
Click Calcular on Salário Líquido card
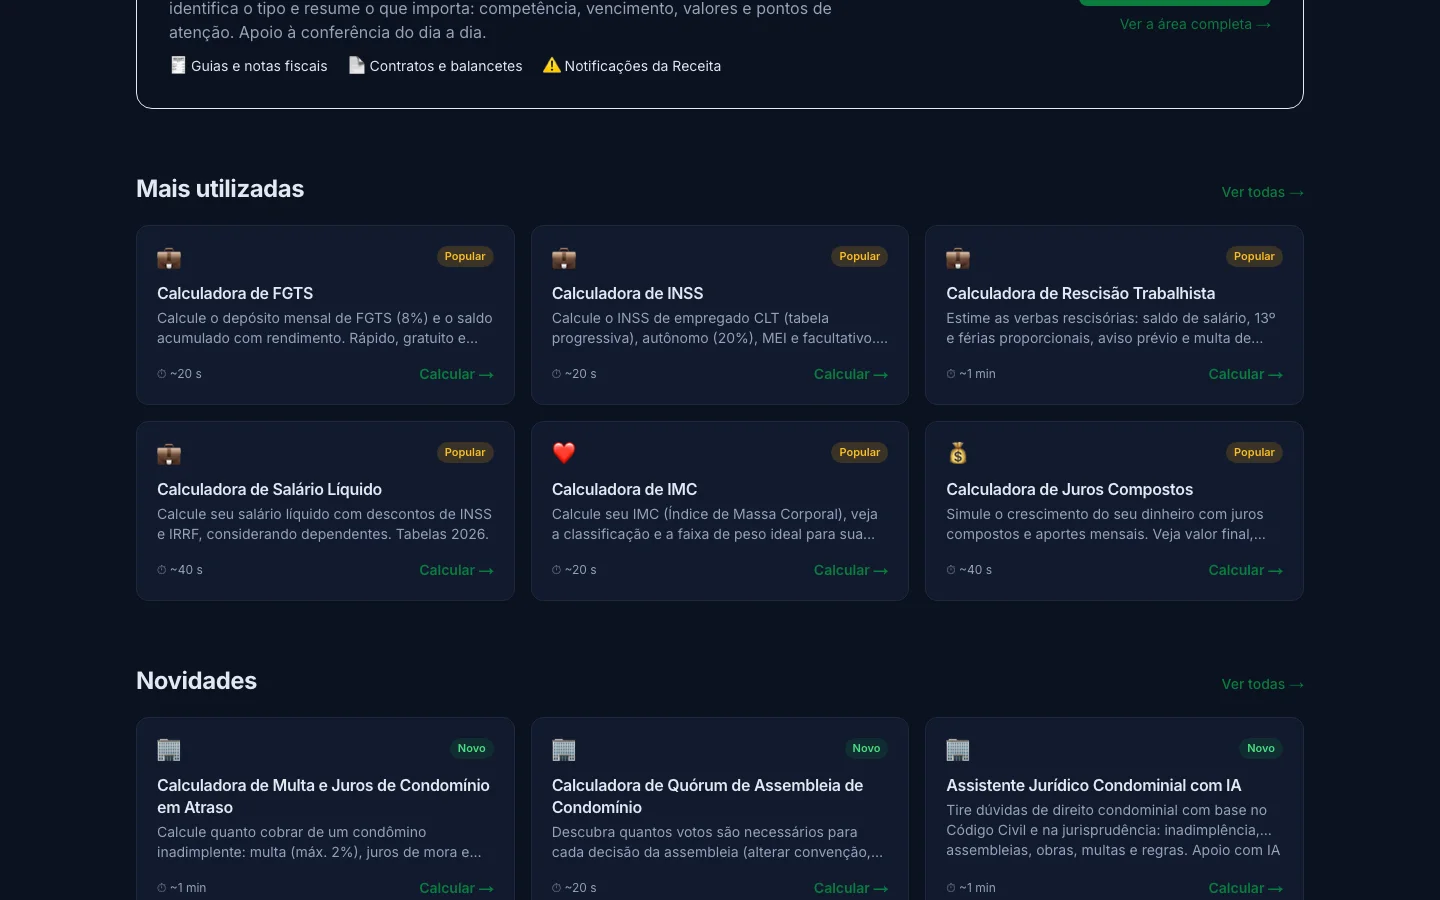click(456, 570)
